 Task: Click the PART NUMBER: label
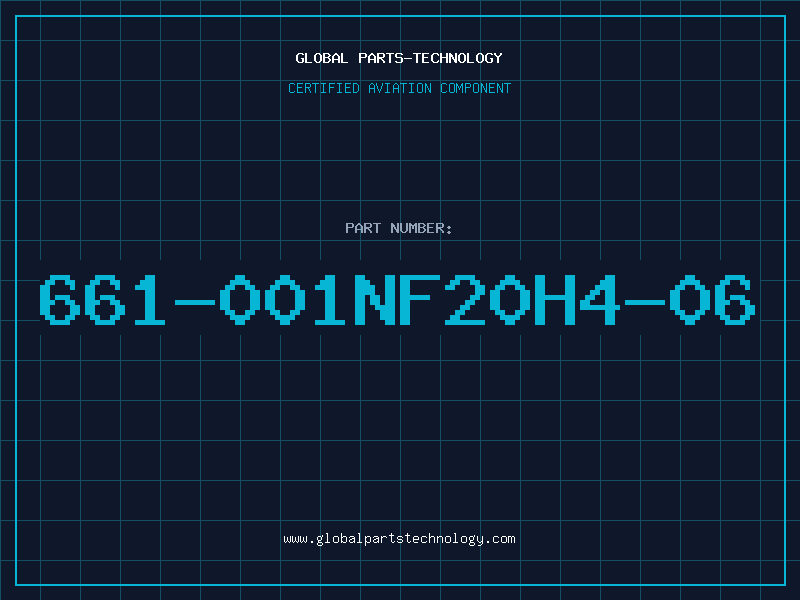point(399,228)
